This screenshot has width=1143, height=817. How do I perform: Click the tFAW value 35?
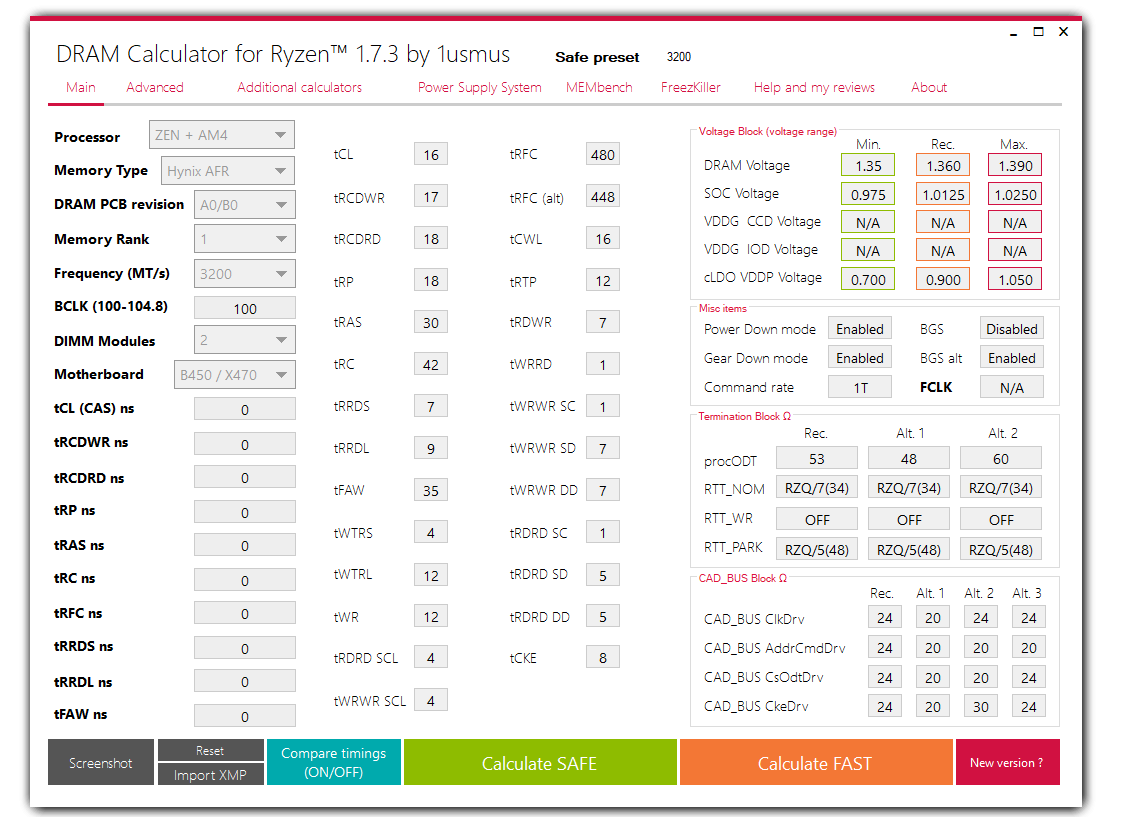click(x=431, y=490)
